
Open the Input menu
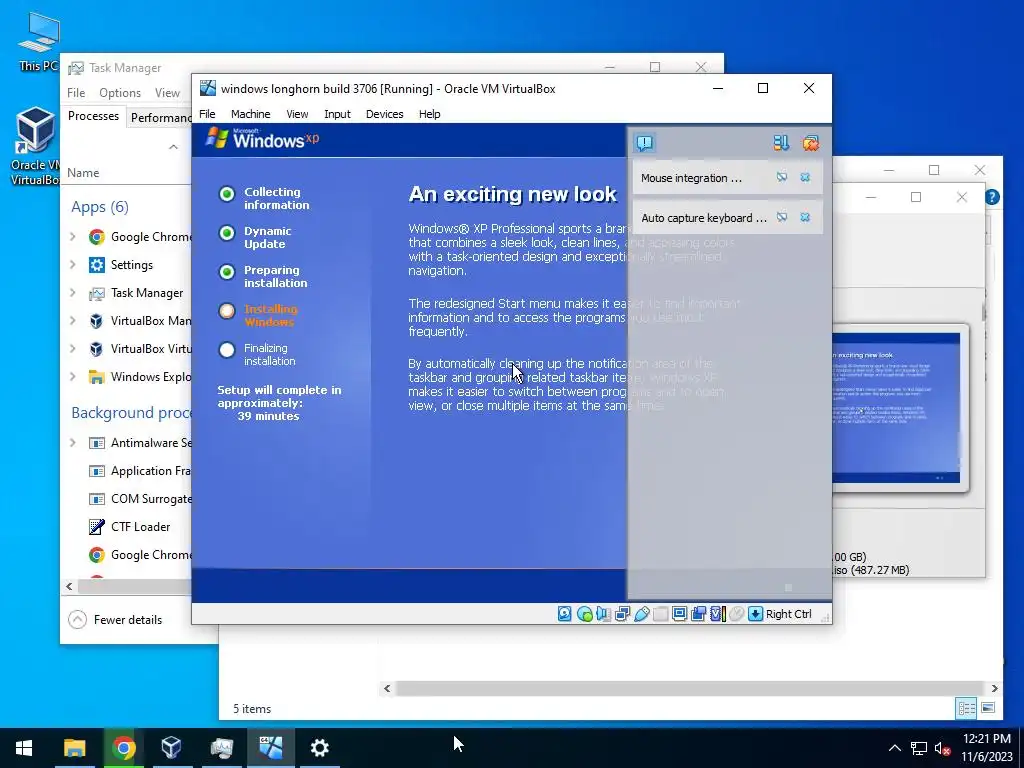(337, 114)
